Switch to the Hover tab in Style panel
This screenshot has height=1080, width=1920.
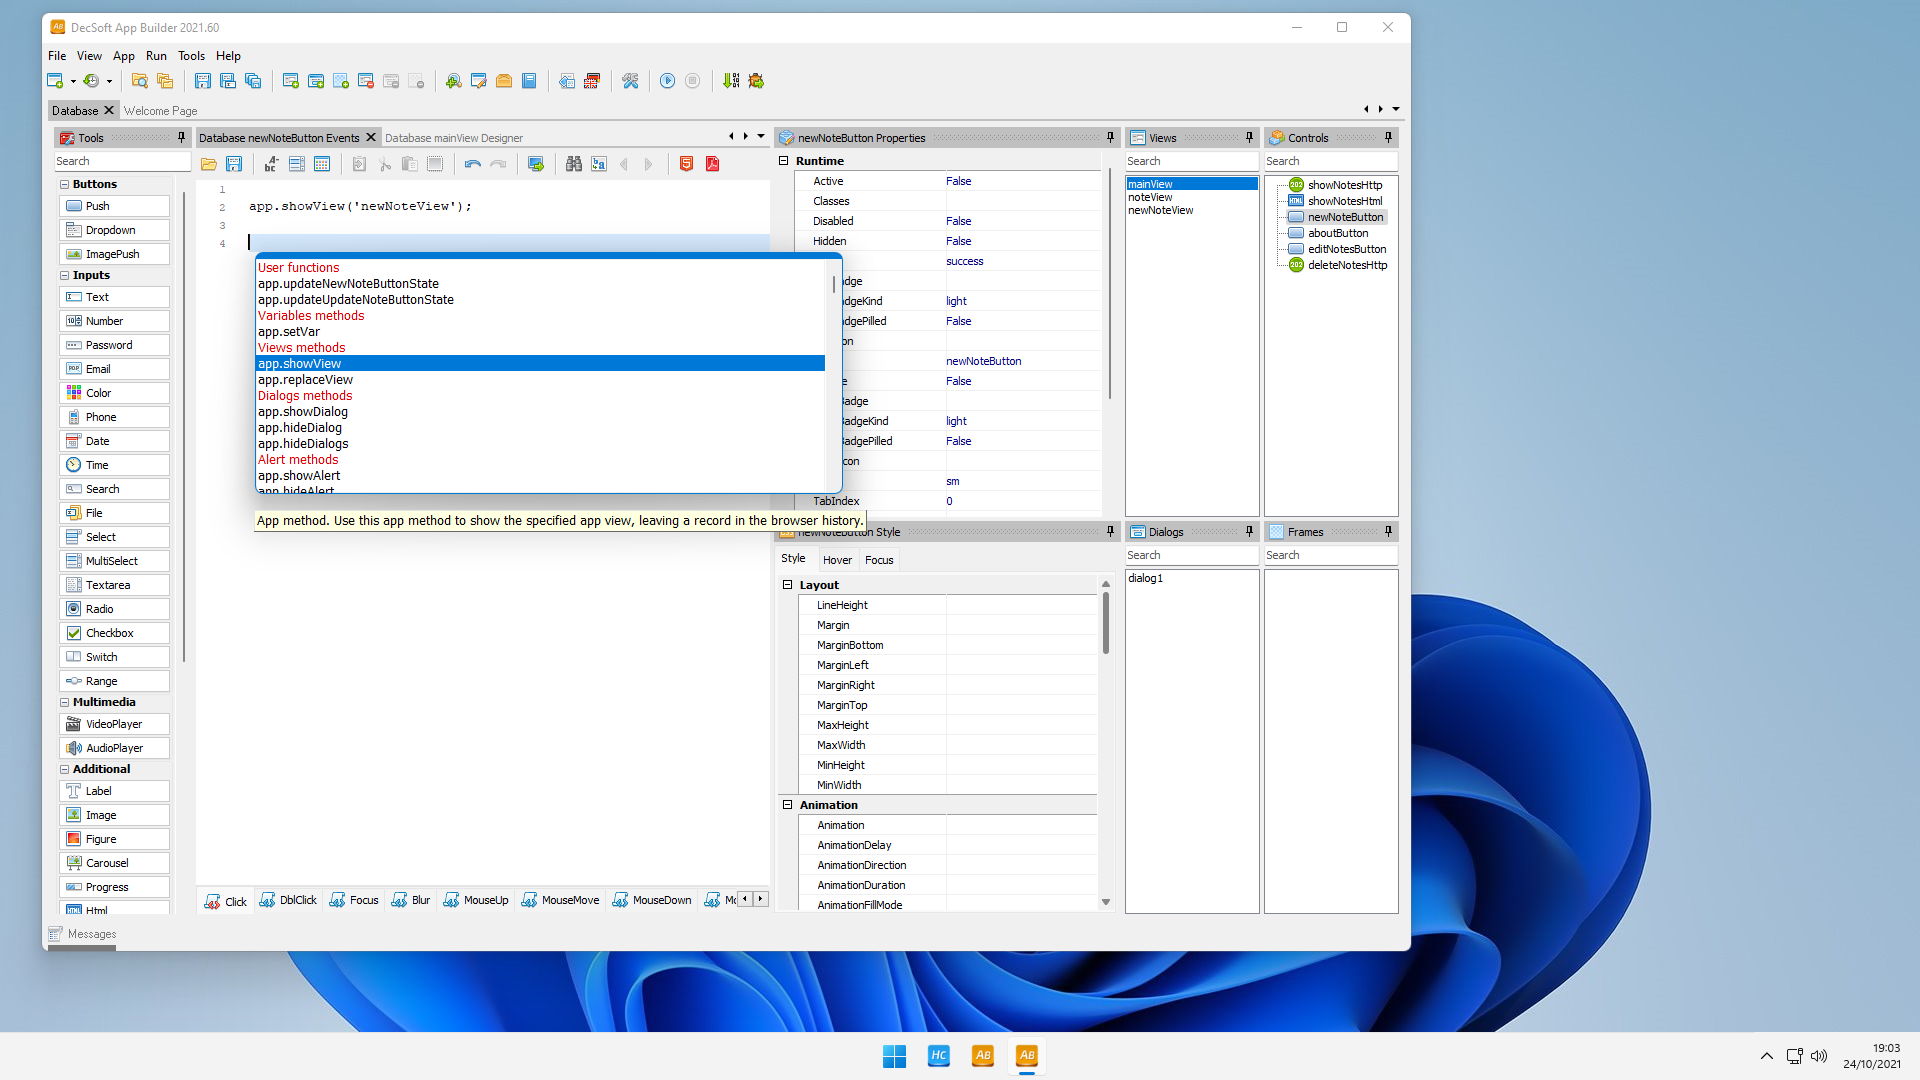coord(837,559)
